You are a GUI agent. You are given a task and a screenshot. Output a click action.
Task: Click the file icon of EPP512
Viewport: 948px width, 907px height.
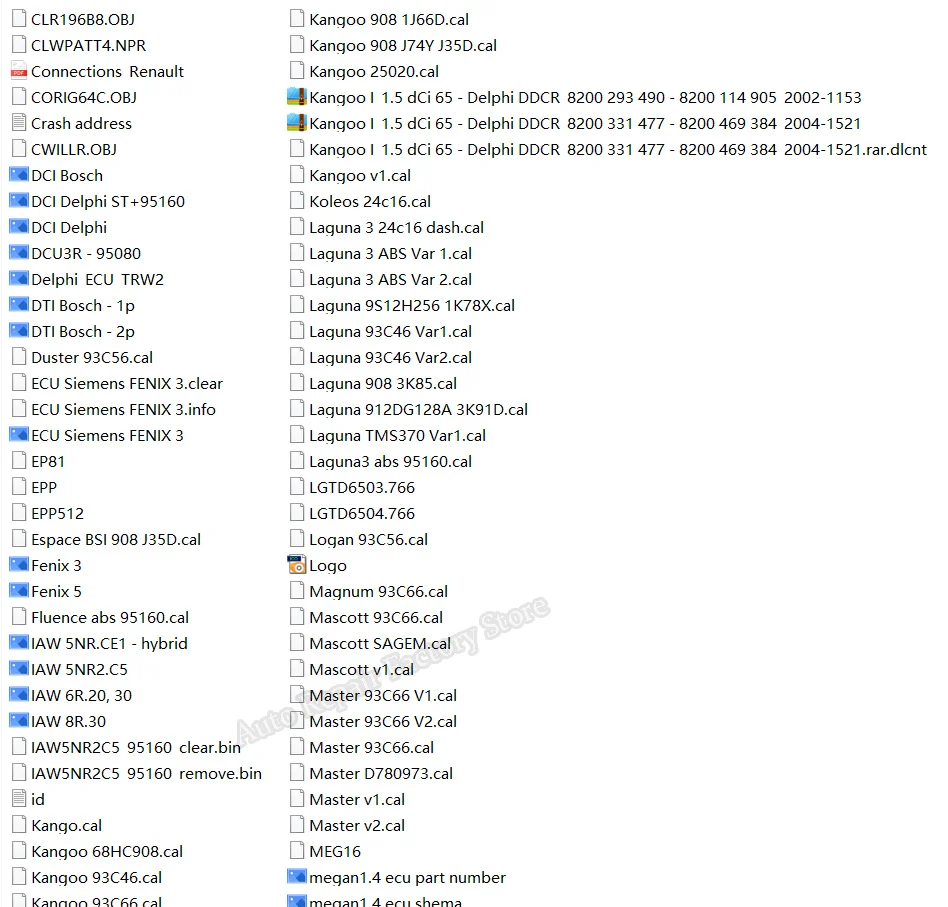click(19, 513)
